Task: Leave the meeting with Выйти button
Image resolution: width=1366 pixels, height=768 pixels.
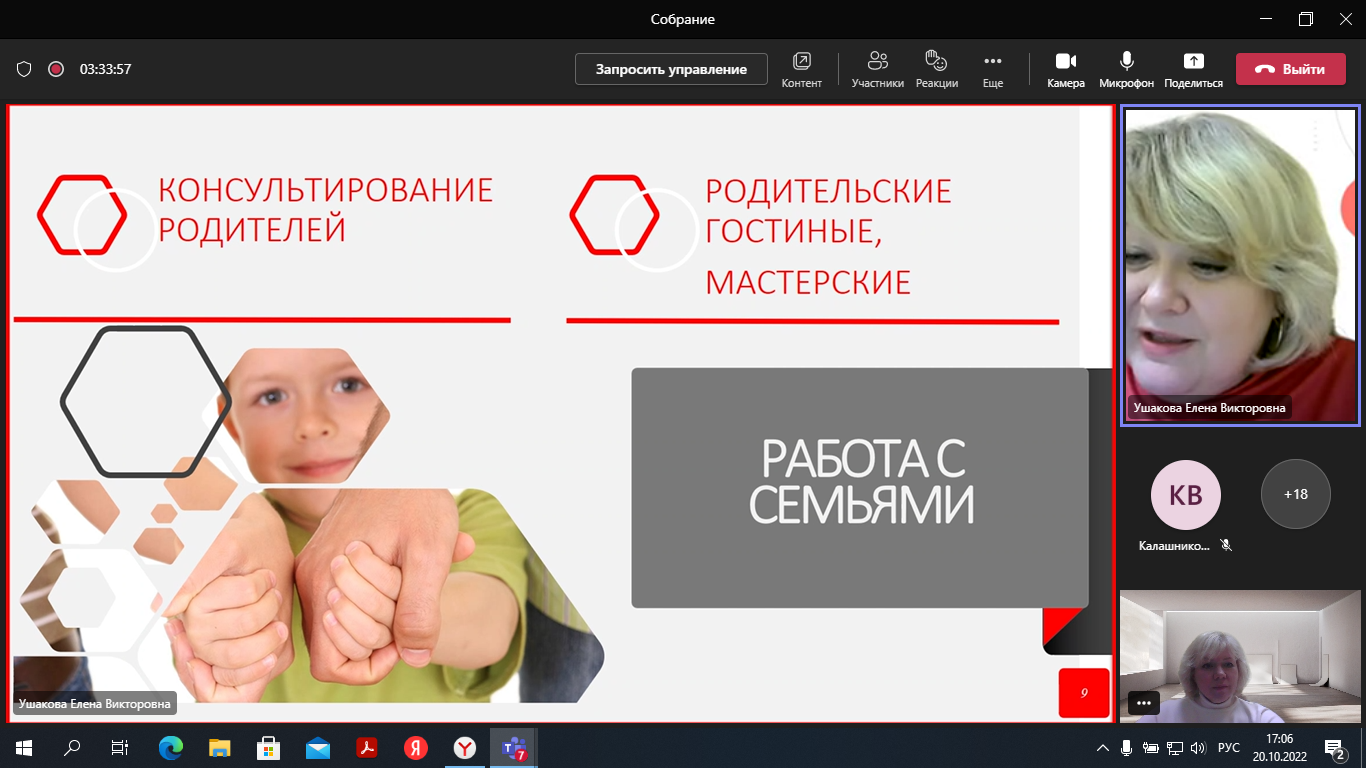Action: (1290, 69)
